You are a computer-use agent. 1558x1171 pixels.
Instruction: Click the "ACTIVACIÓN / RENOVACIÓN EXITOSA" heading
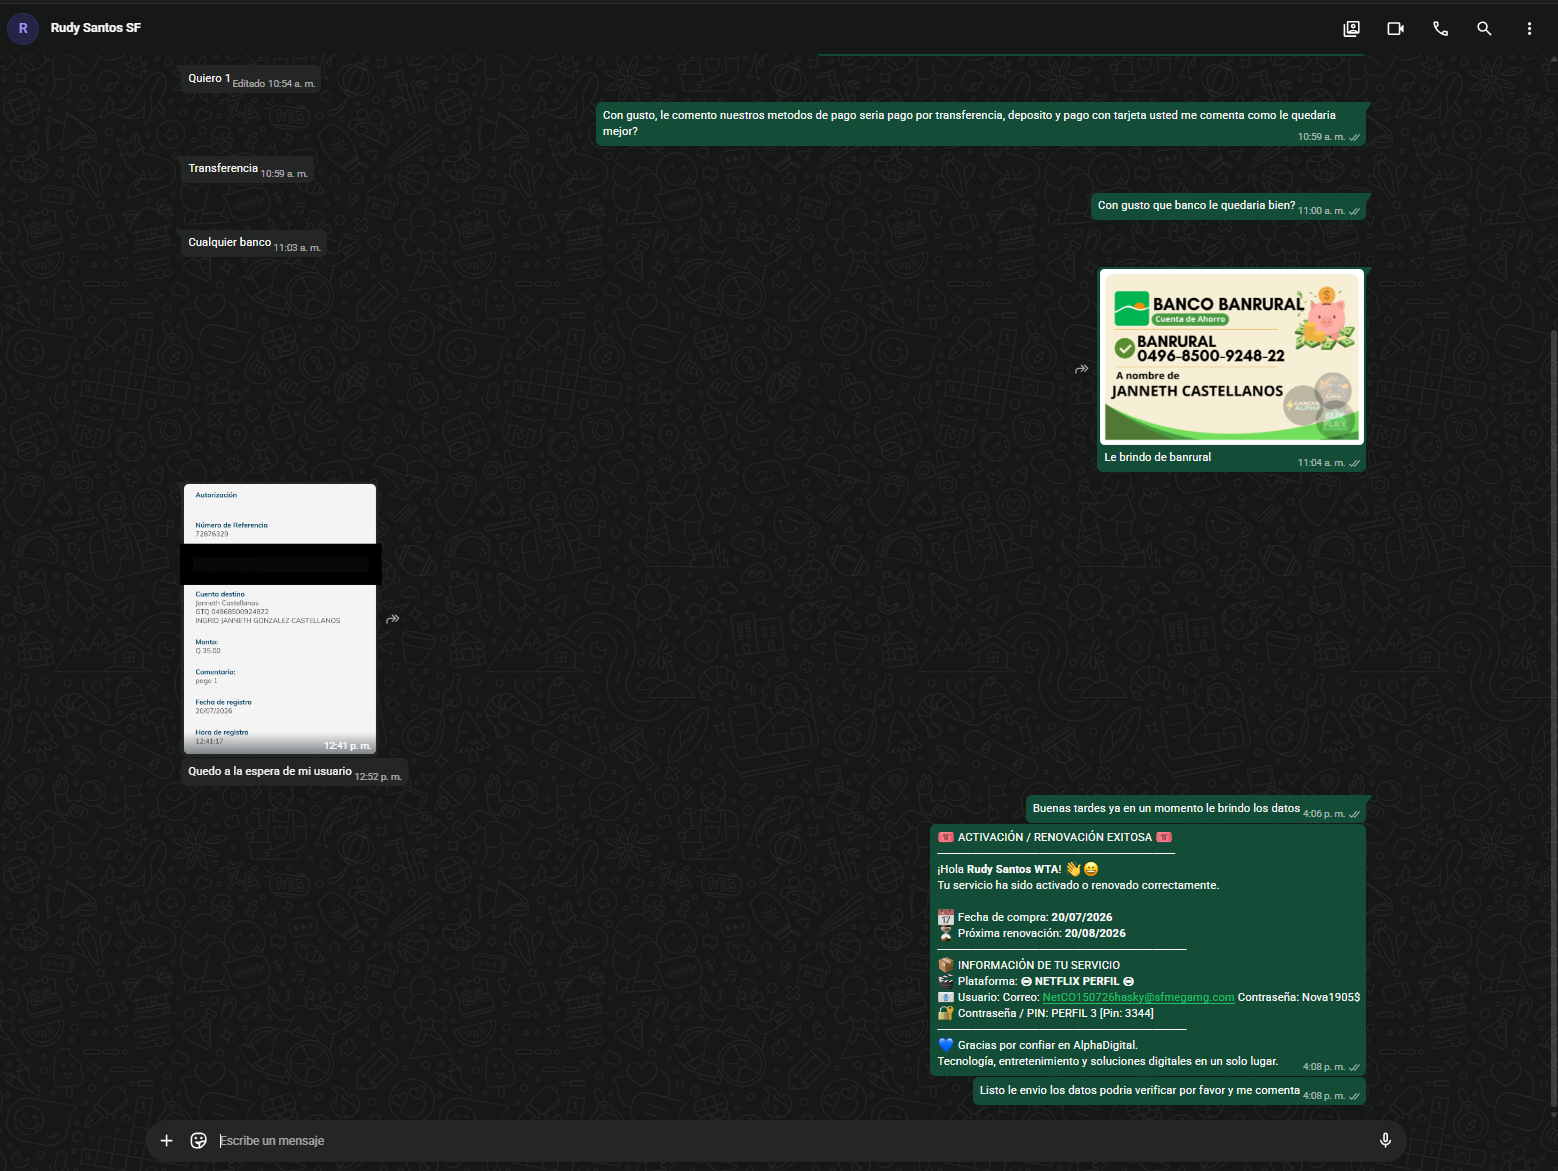tap(1055, 837)
